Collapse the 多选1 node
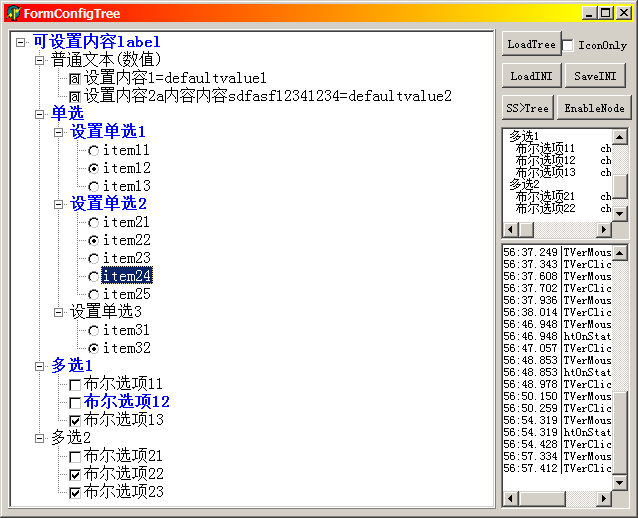This screenshot has height=518, width=638. [x=39, y=366]
